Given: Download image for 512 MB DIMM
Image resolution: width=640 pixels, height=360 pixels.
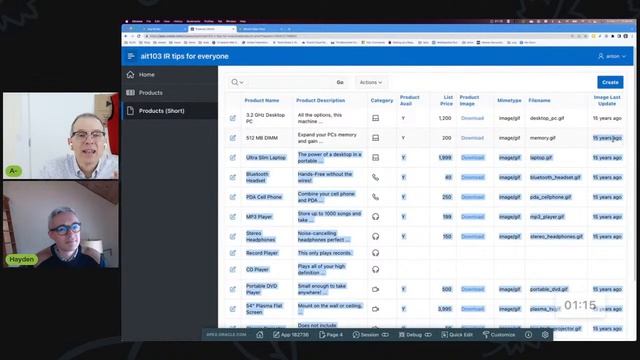Looking at the screenshot, I should [472, 138].
